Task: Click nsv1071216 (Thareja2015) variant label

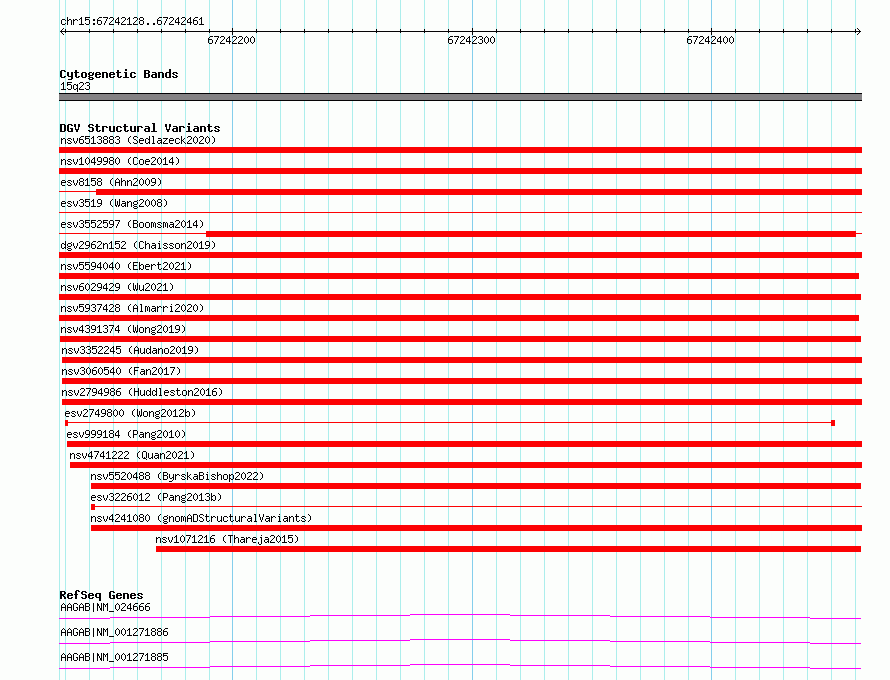Action: point(227,539)
